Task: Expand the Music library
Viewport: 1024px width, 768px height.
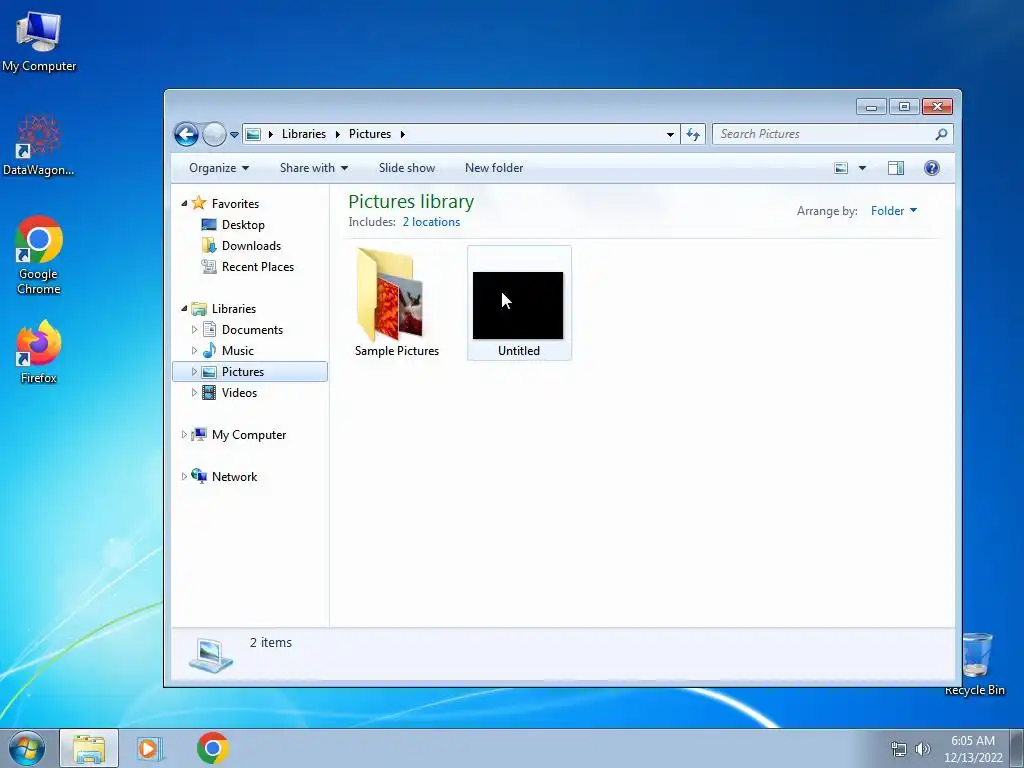Action: [194, 351]
